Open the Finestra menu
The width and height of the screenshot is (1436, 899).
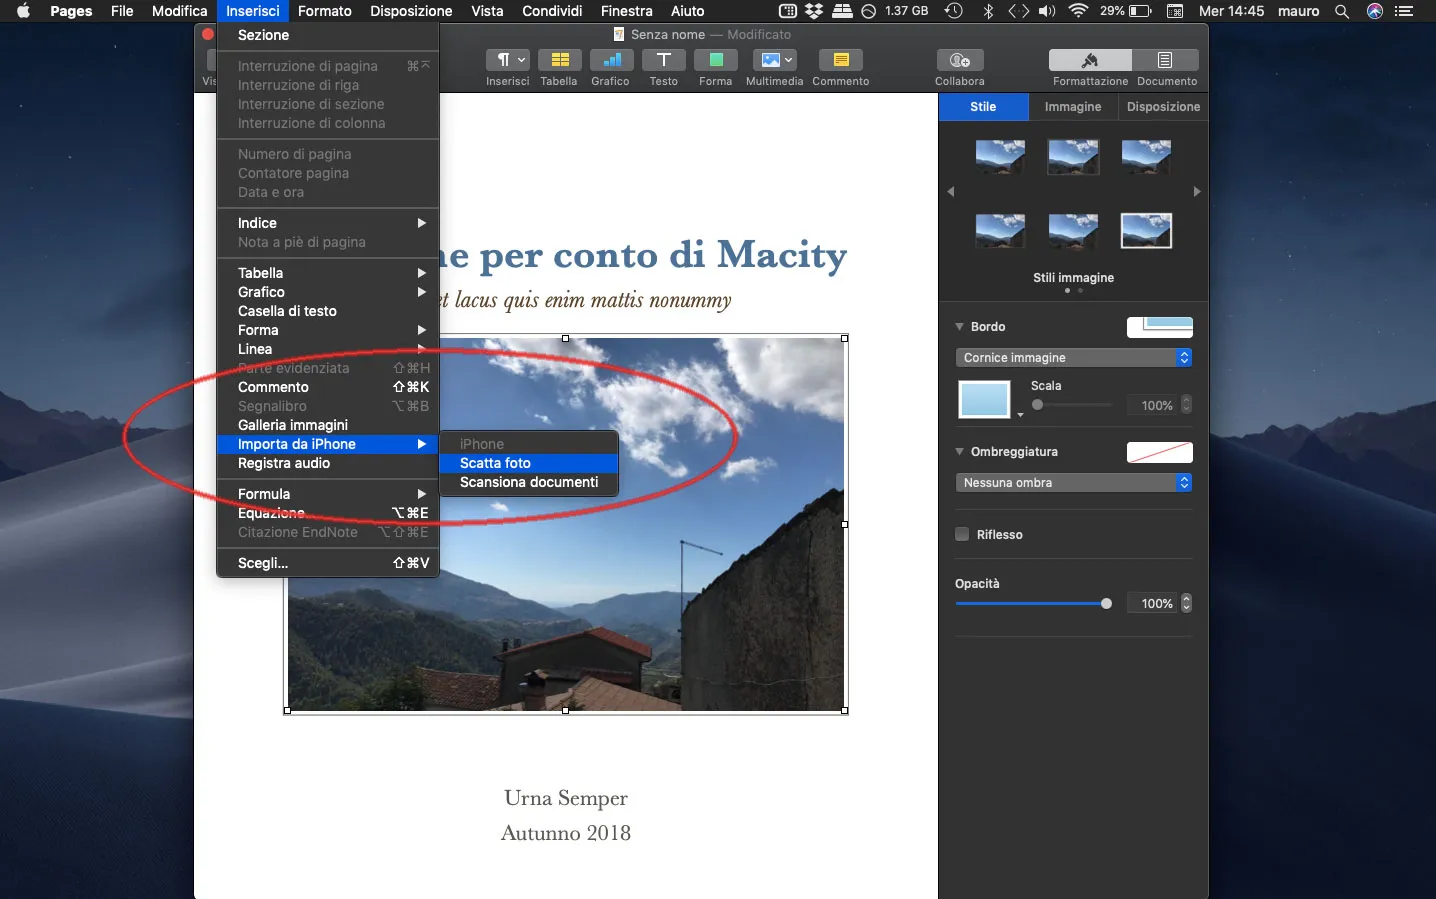pos(627,11)
